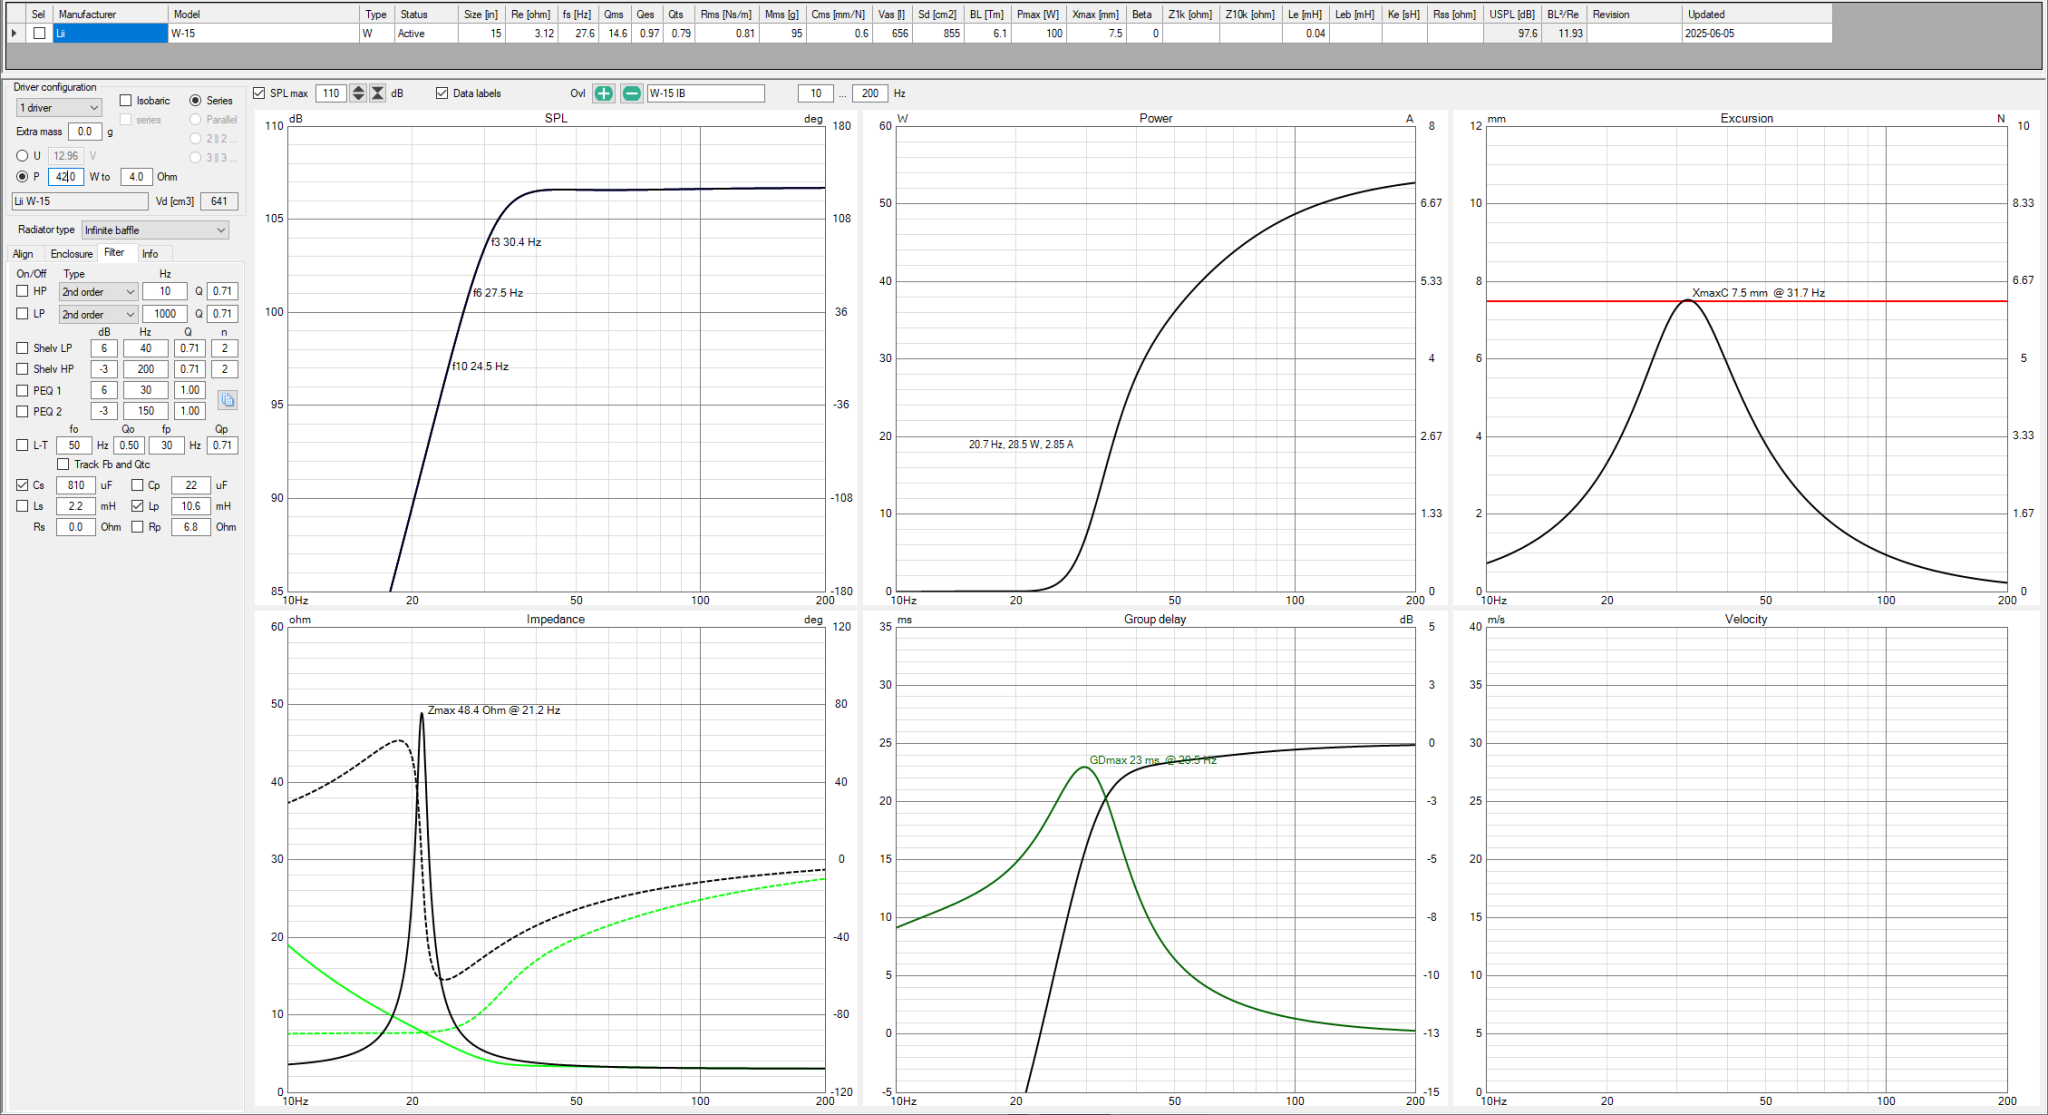Sort by the Model column header

click(264, 14)
